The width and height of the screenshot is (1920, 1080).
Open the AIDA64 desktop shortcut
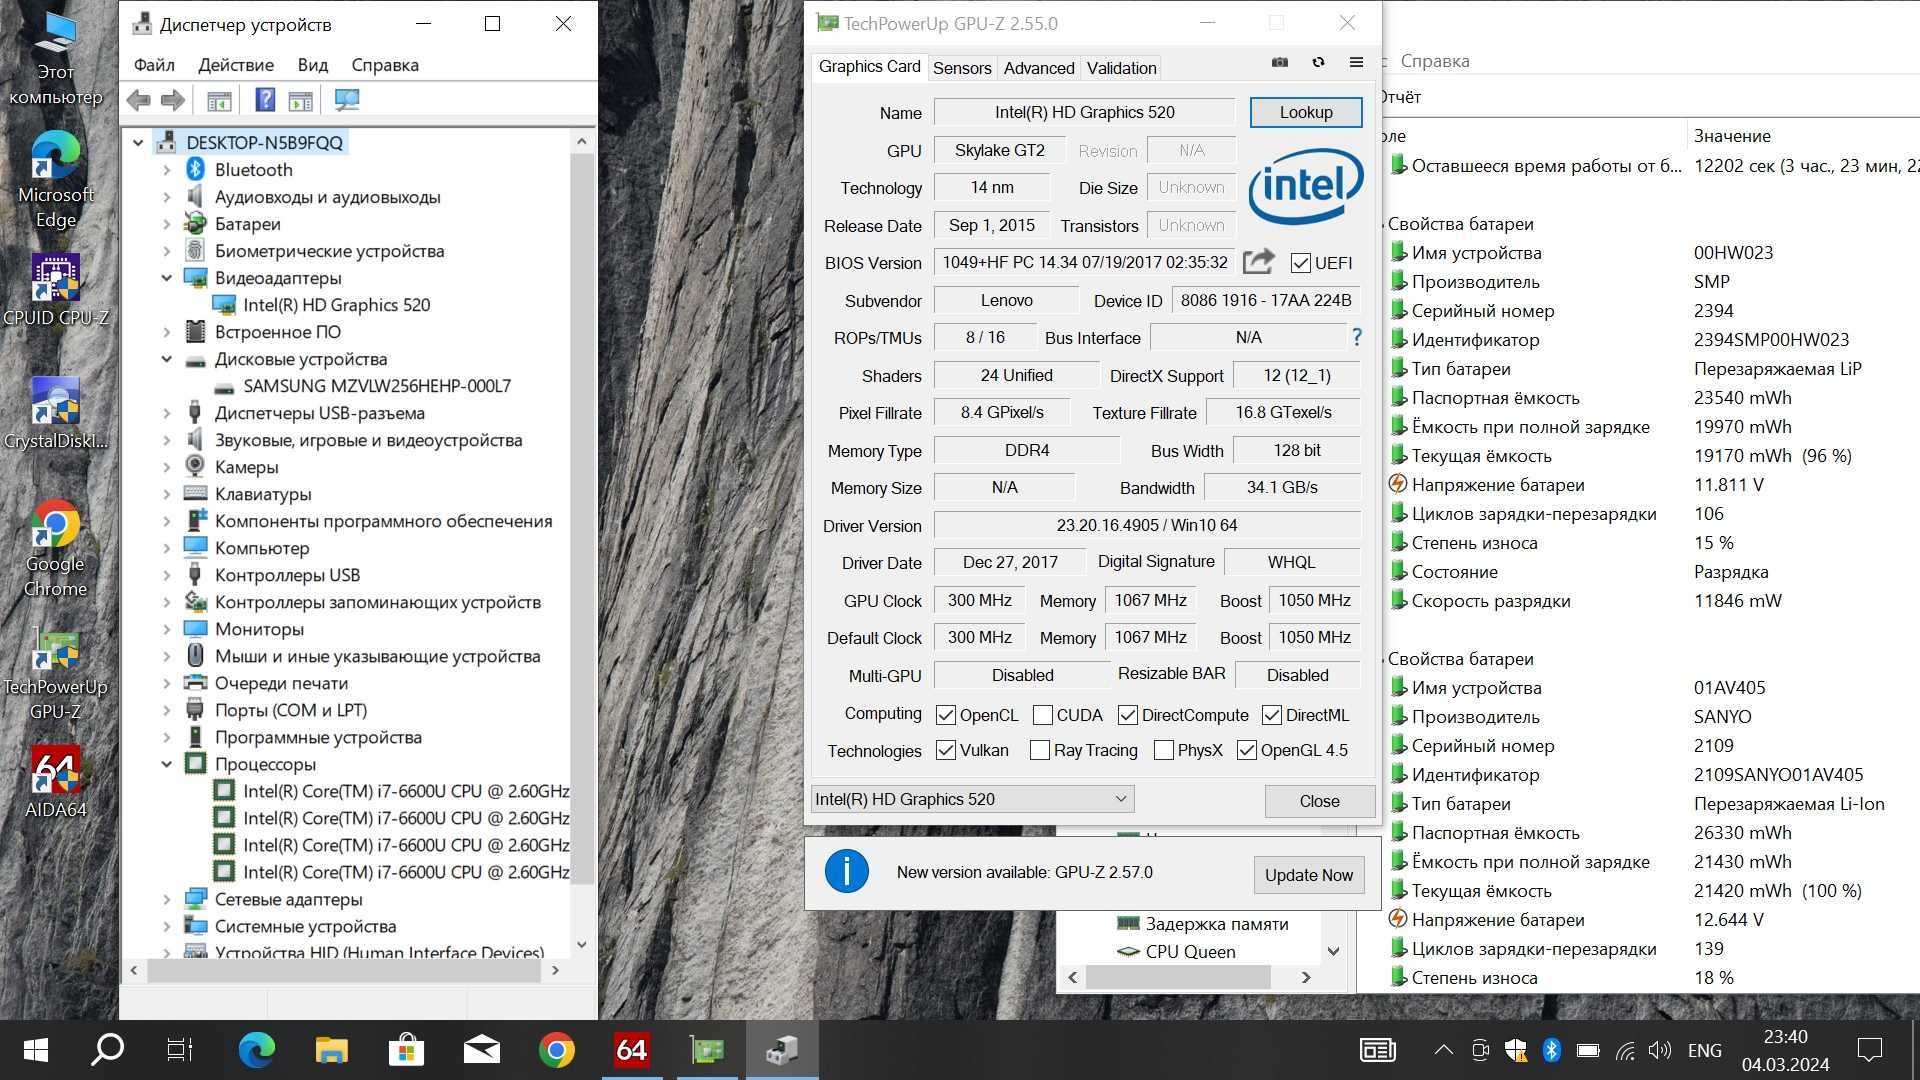tap(56, 782)
